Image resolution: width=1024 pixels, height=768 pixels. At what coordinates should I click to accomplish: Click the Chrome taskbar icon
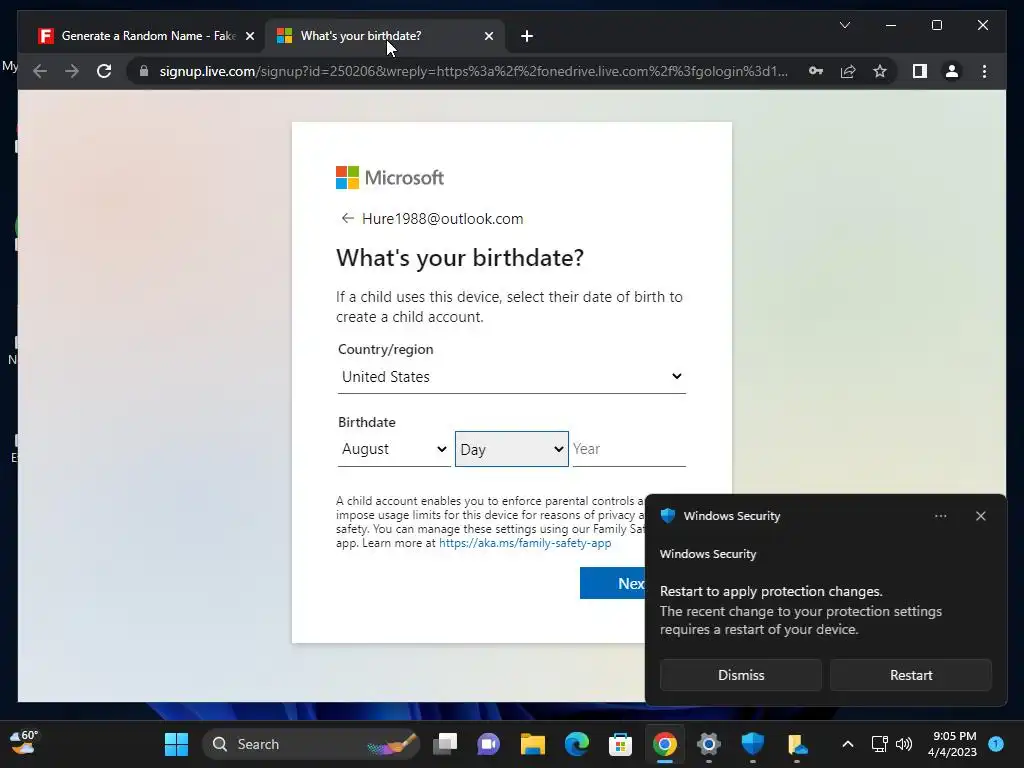664,744
